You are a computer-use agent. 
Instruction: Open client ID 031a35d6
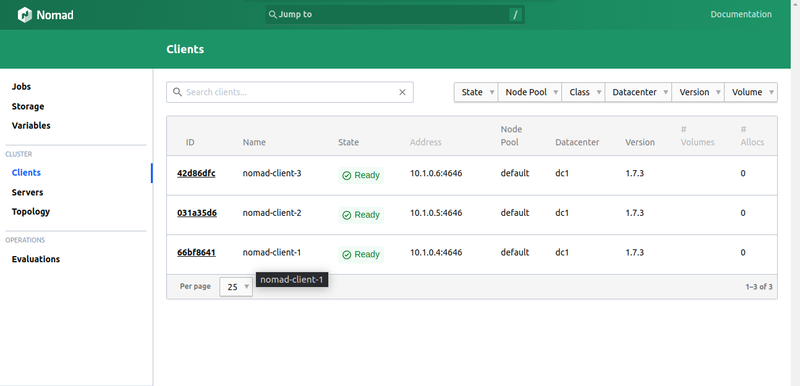pyautogui.click(x=197, y=213)
